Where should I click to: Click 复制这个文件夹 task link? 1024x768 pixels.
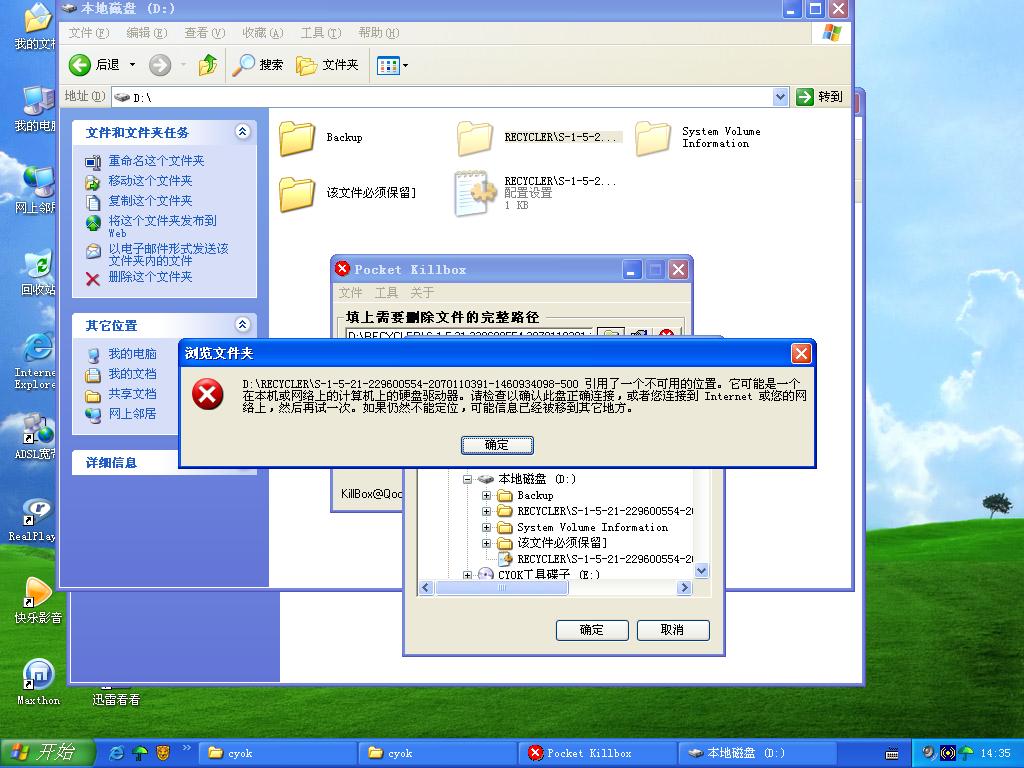[150, 201]
